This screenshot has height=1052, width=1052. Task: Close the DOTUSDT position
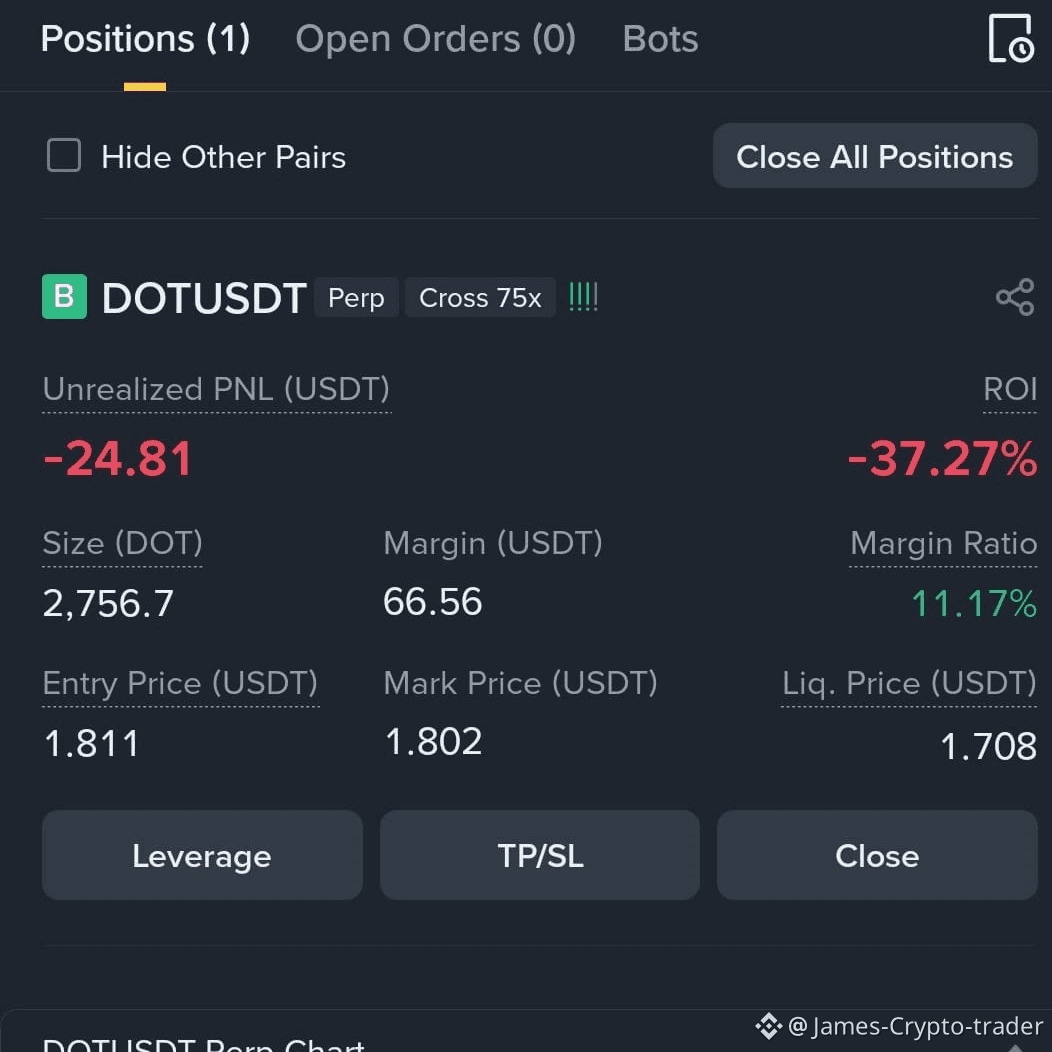pos(877,855)
